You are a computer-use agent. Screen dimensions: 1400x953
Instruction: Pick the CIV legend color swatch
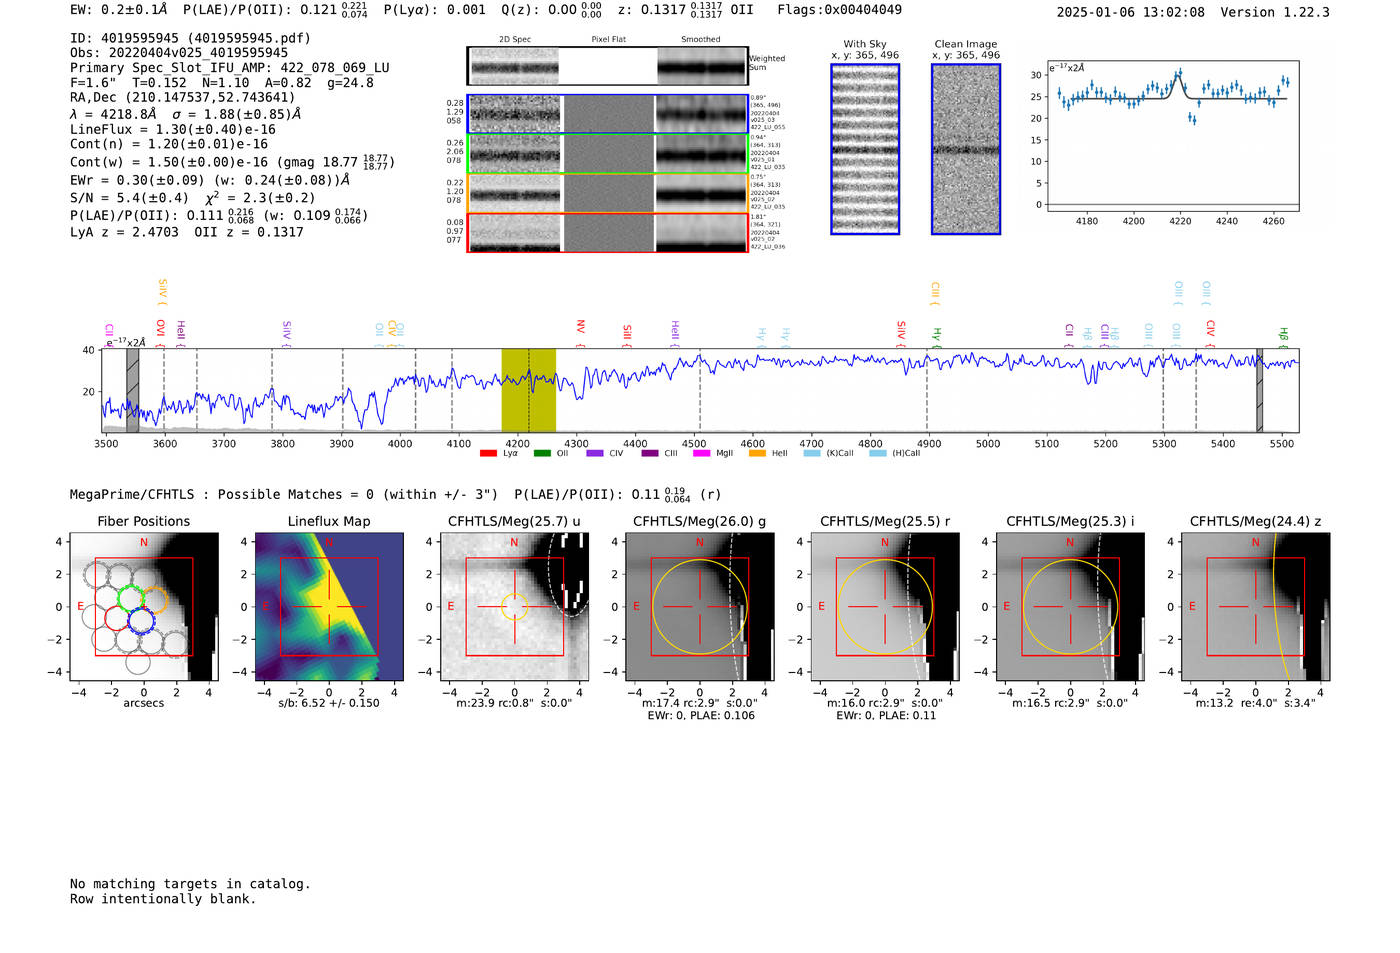tap(595, 453)
